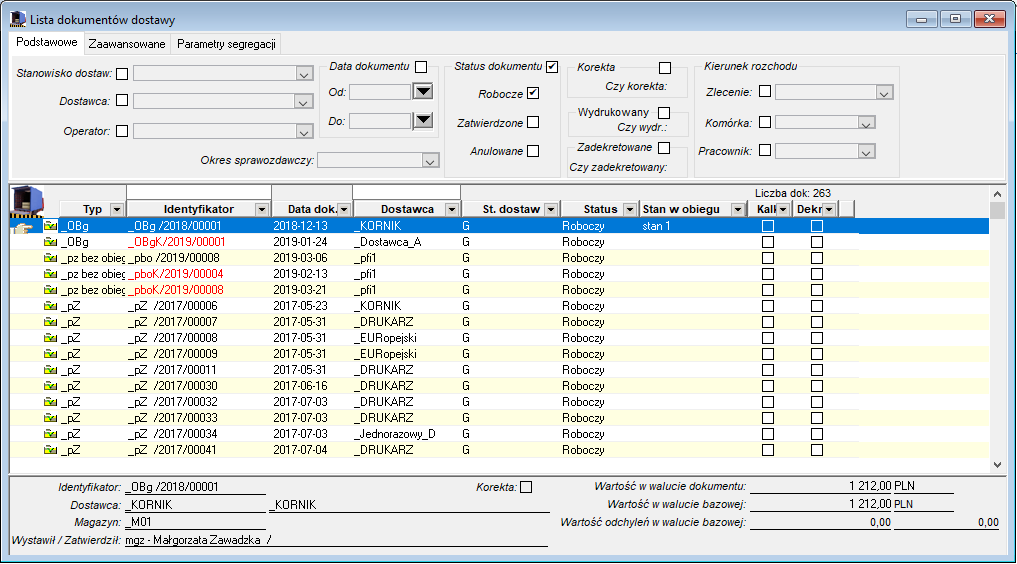
Task: Click the list scrollbar up arrow
Action: pos(997,194)
